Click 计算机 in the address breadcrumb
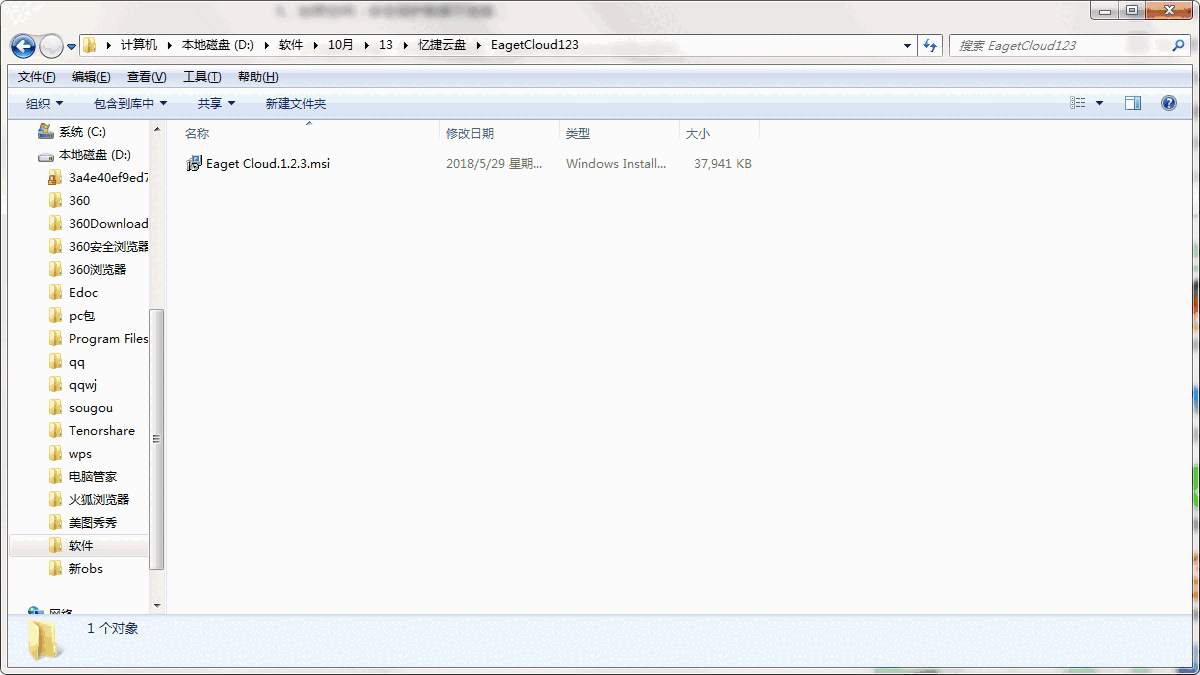 click(139, 45)
